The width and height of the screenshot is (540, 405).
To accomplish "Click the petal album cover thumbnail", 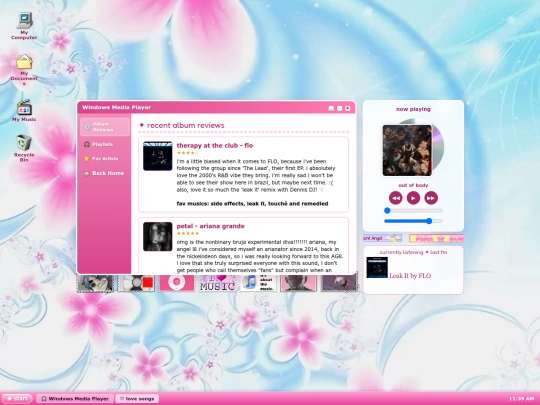I will point(158,236).
